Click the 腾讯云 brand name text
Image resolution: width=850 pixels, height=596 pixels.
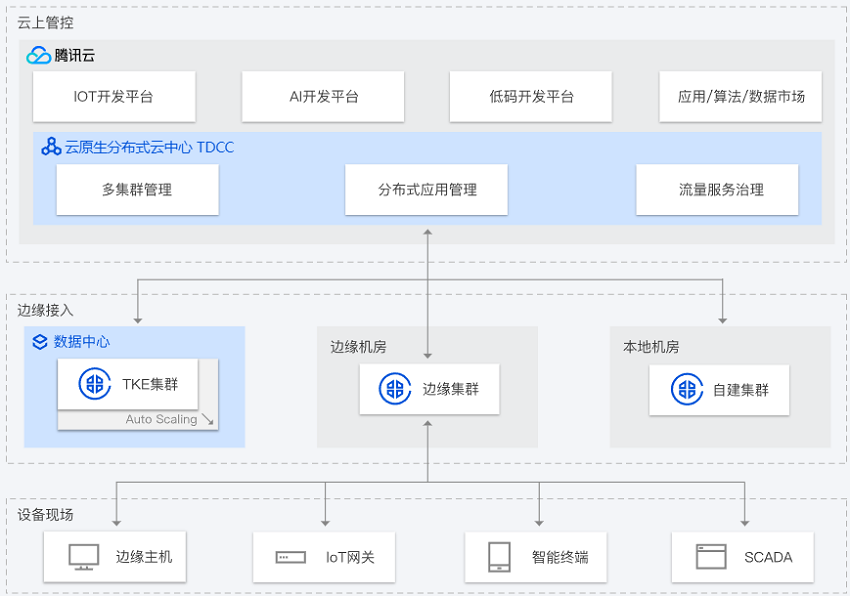[75, 55]
